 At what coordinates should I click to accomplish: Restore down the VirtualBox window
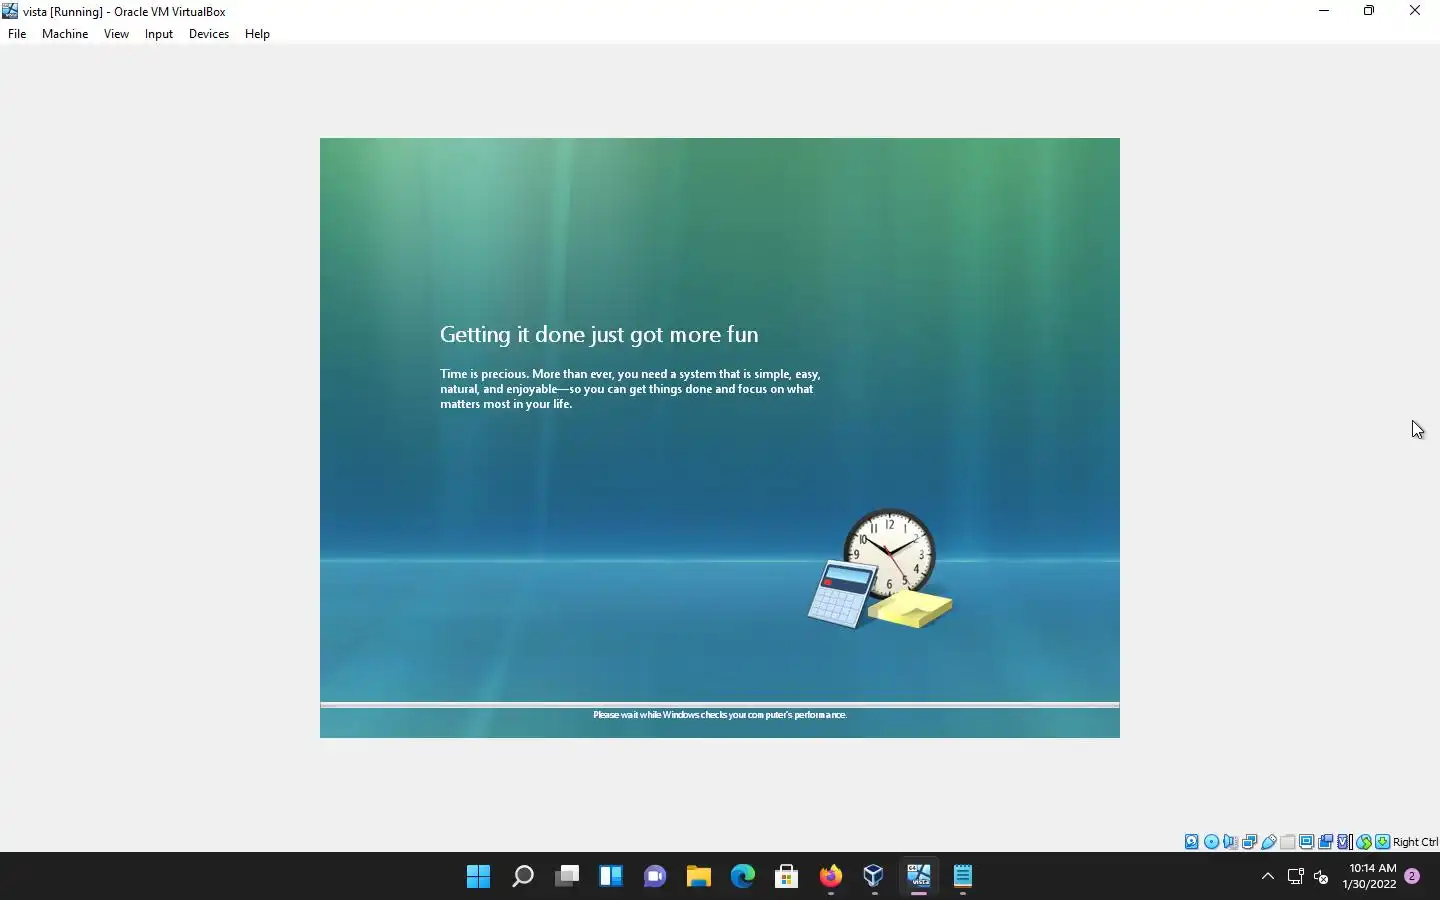click(1369, 11)
